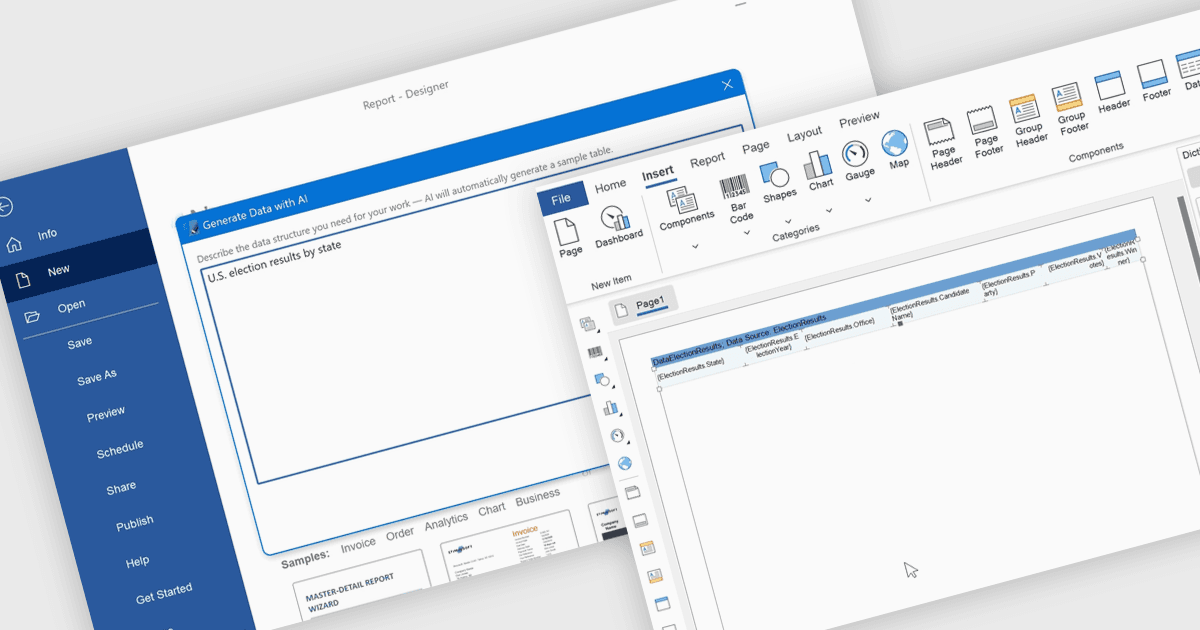Image resolution: width=1200 pixels, height=630 pixels.
Task: Switch to the Layout ribbon tab
Action: [x=804, y=133]
